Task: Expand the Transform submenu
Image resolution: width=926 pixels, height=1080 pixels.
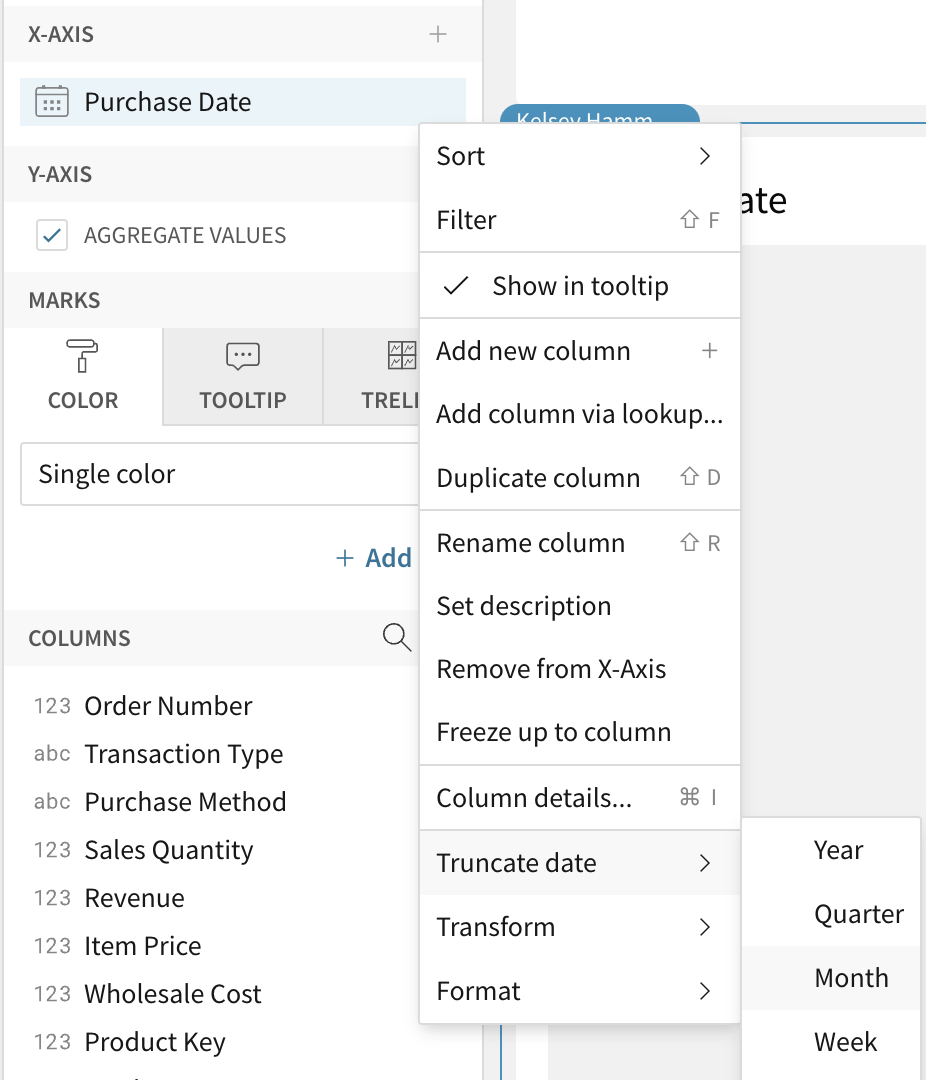Action: point(578,927)
